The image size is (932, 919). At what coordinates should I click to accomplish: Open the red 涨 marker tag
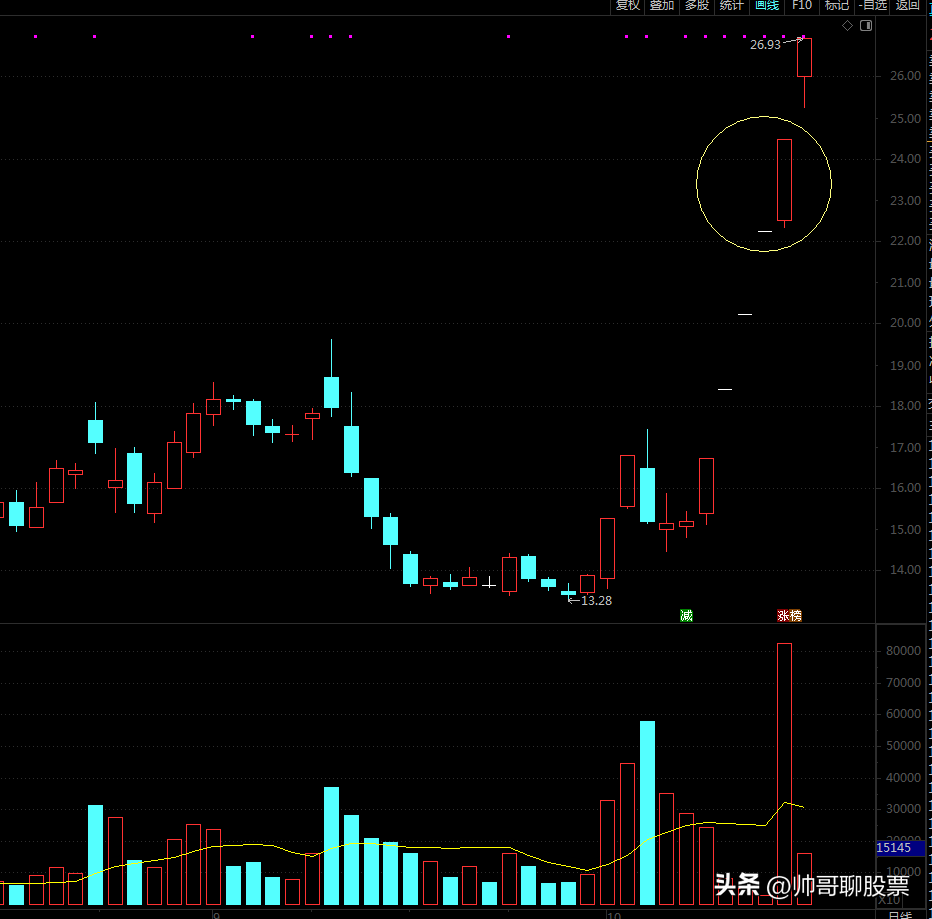click(x=783, y=615)
